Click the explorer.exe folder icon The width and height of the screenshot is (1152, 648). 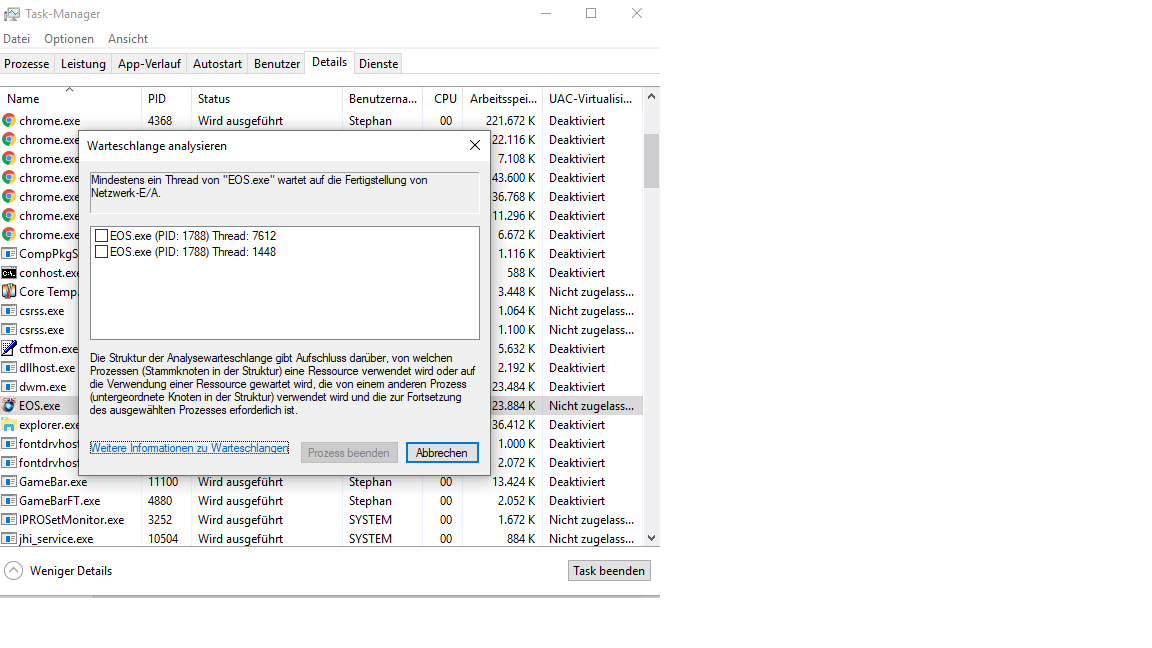coord(9,425)
